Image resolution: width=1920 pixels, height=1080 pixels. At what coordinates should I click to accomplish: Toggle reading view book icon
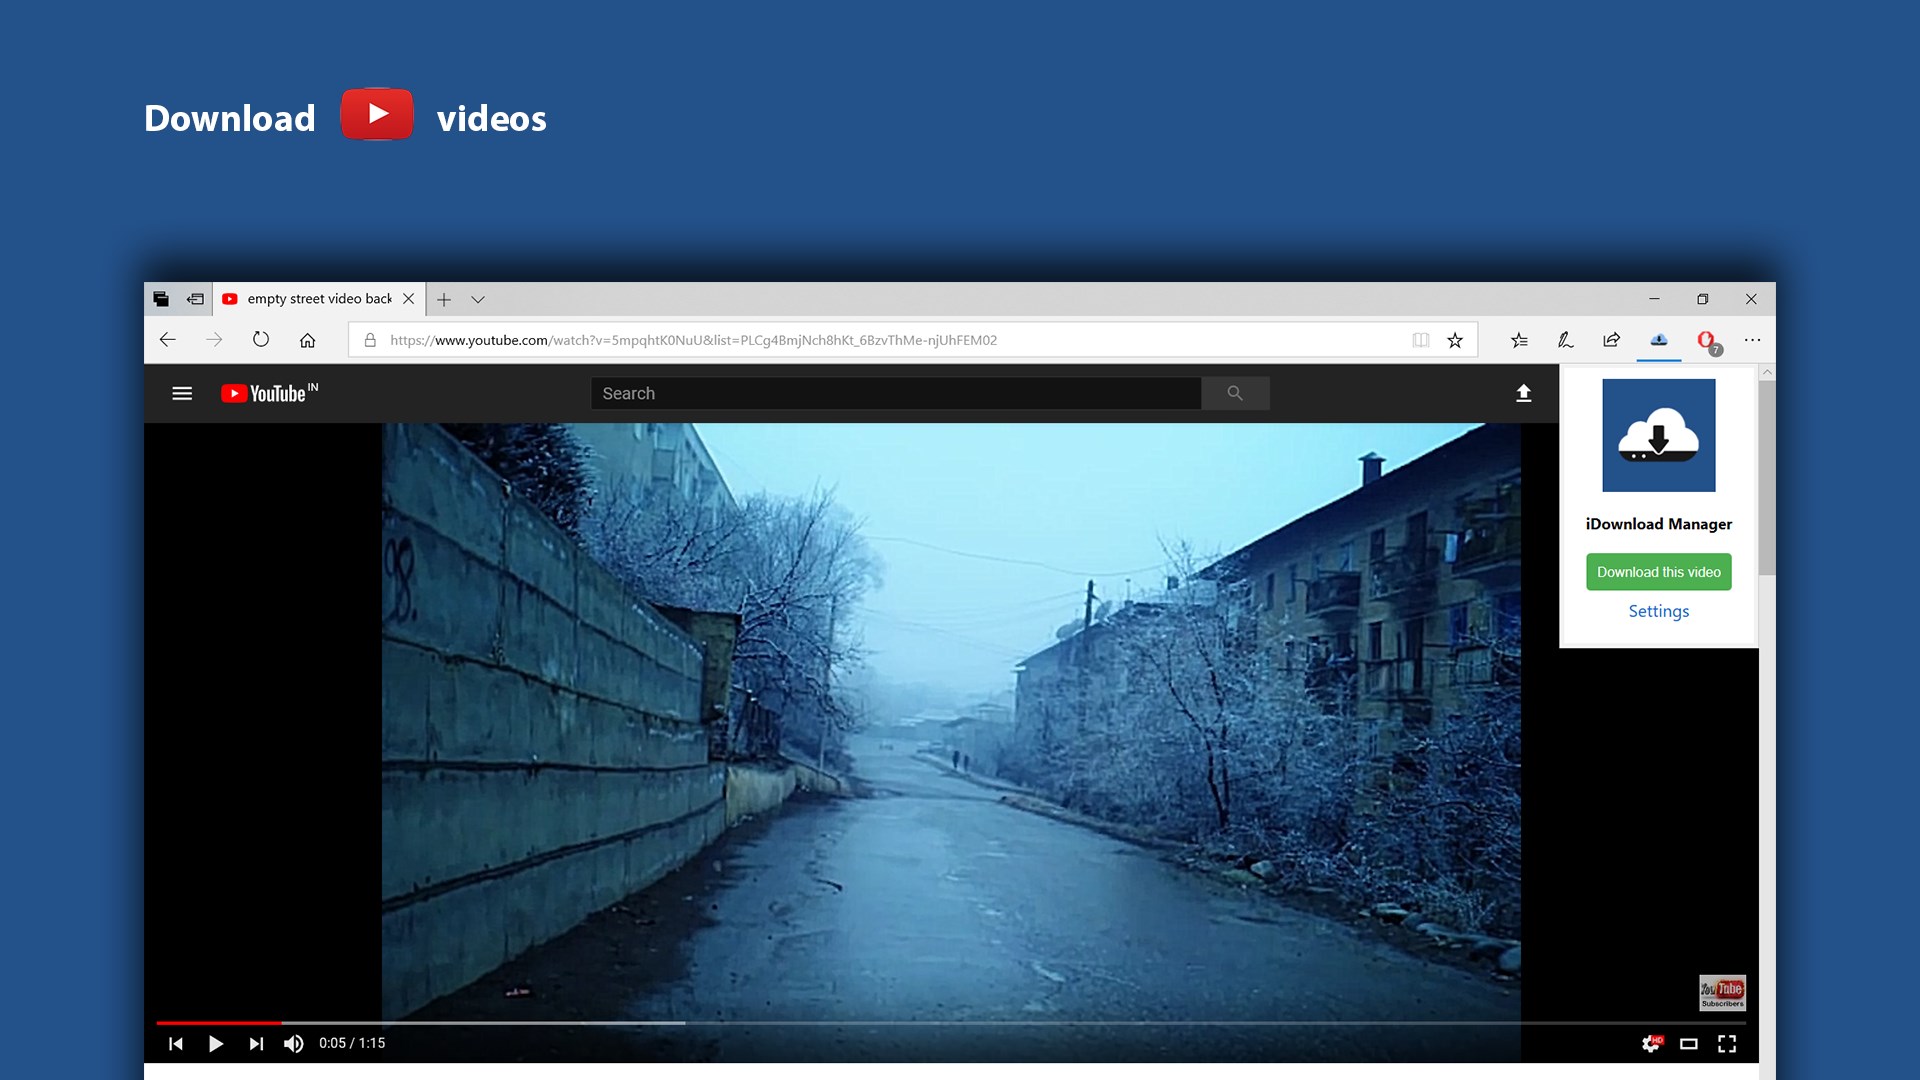[x=1420, y=341]
